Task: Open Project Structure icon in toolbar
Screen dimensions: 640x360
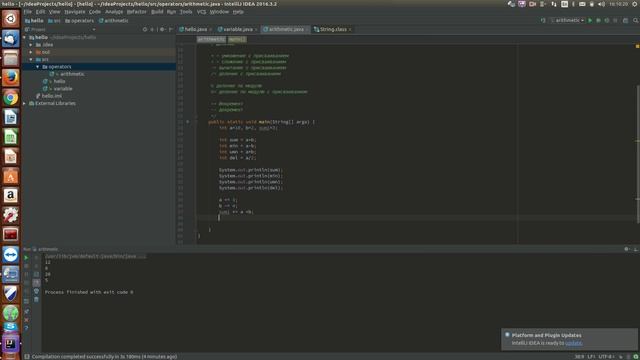Action: pyautogui.click(x=625, y=20)
